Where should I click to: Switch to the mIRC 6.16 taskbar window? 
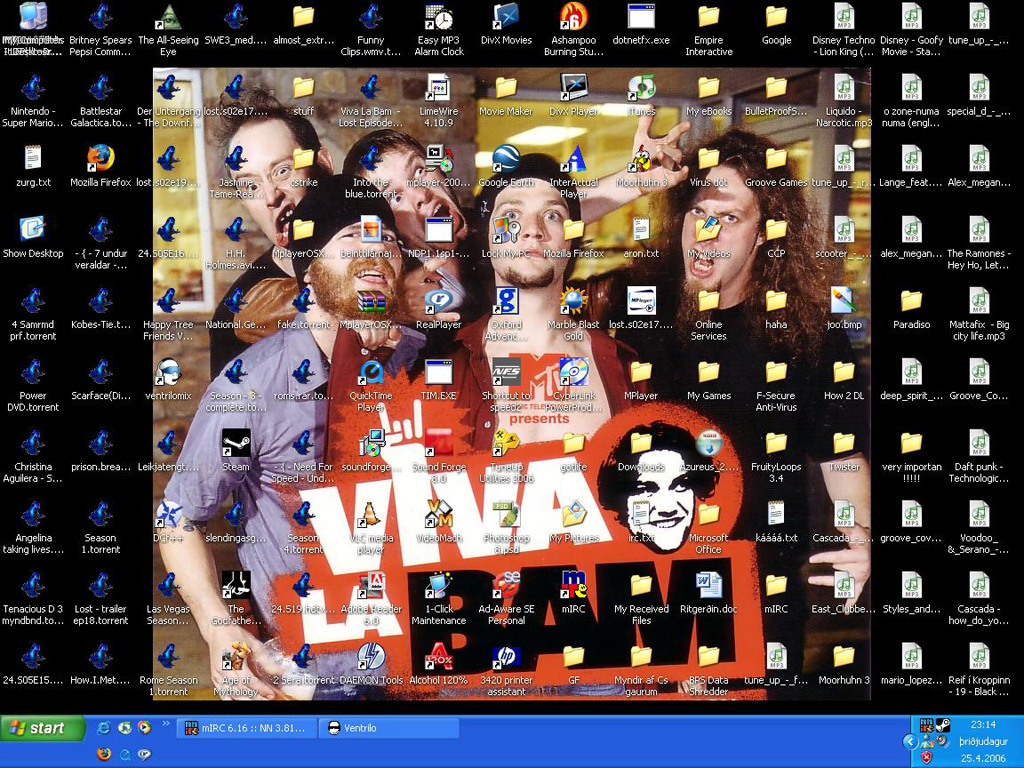[x=246, y=728]
